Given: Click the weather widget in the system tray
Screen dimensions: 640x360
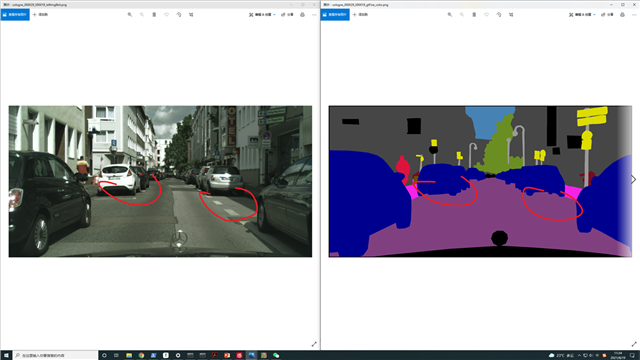Looking at the screenshot, I should point(562,356).
